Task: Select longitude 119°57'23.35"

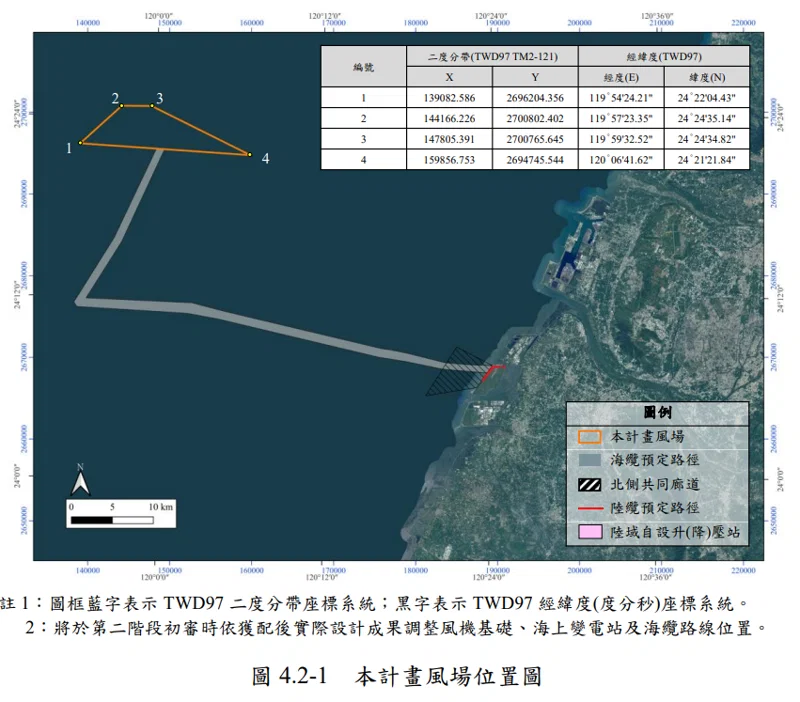Action: tap(621, 118)
